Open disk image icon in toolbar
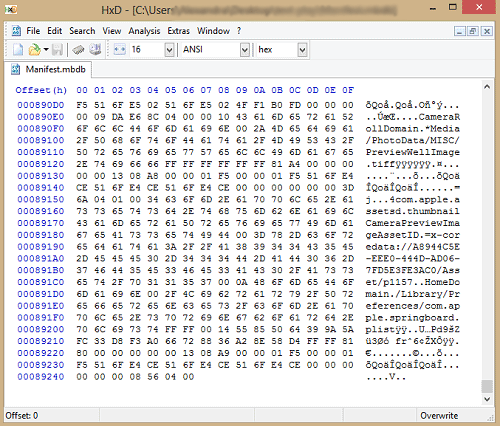 click(96, 50)
